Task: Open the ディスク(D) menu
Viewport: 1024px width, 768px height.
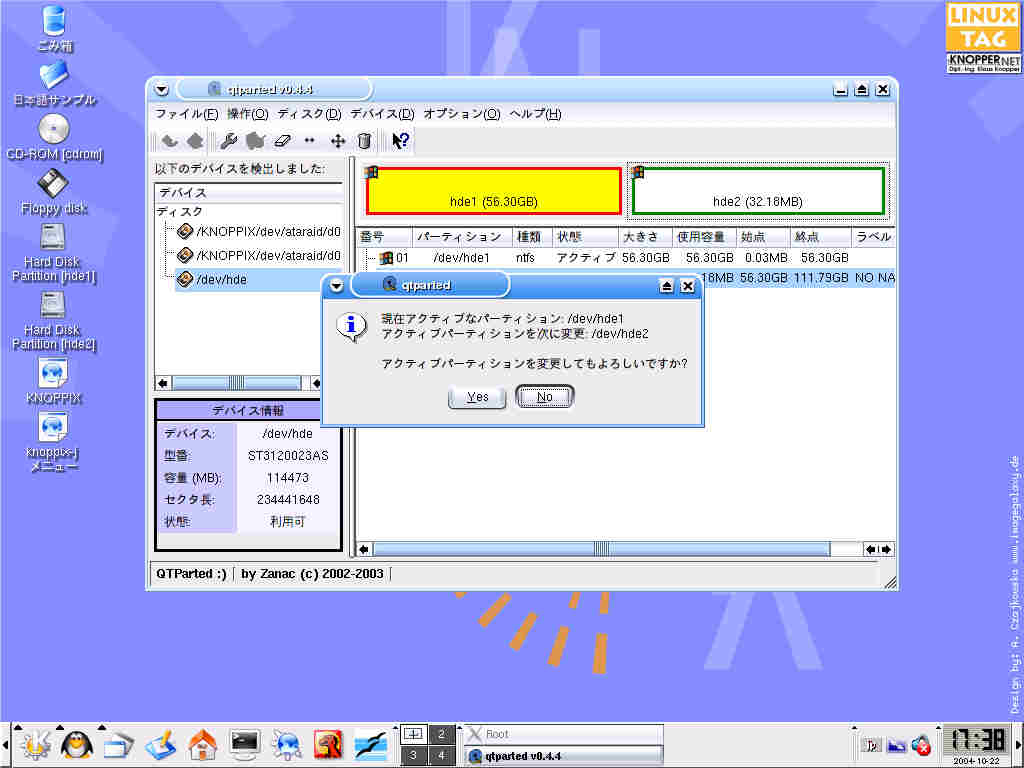Action: tap(310, 114)
